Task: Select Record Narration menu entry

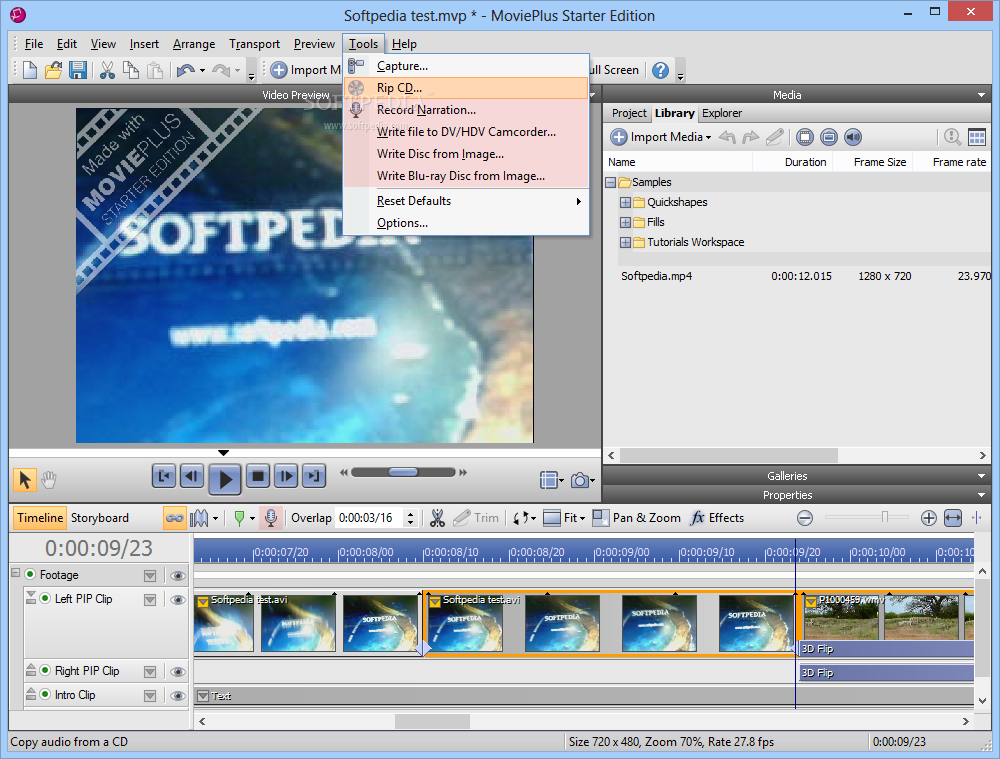Action: tap(466, 110)
